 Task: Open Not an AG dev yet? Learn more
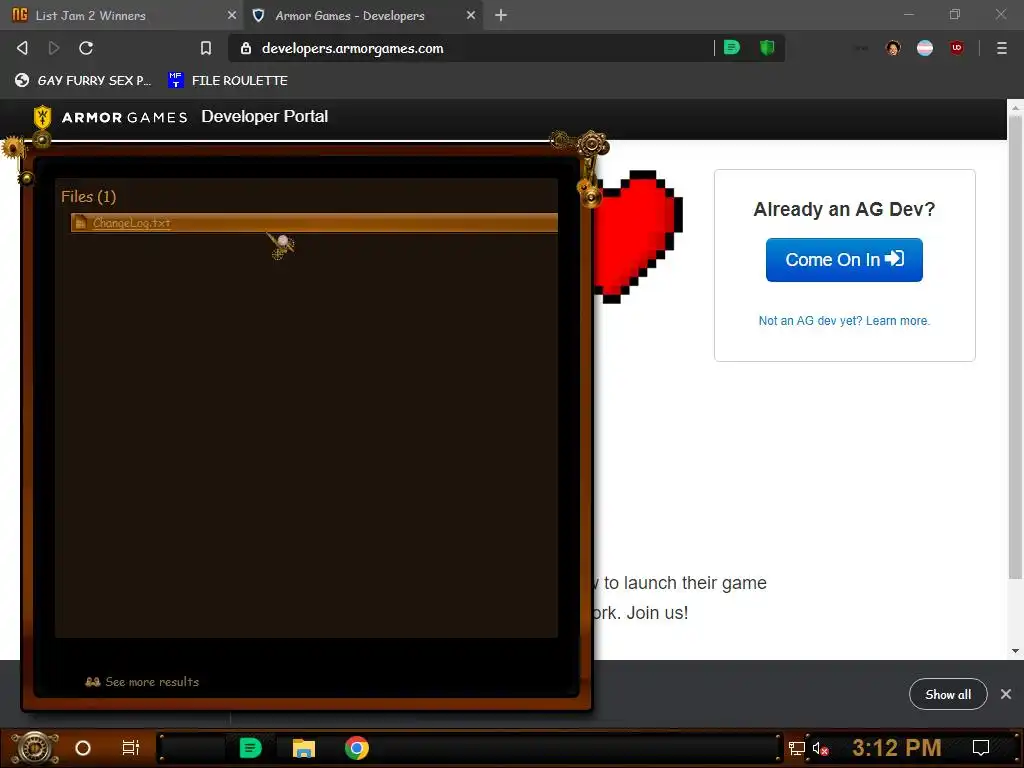coord(844,321)
